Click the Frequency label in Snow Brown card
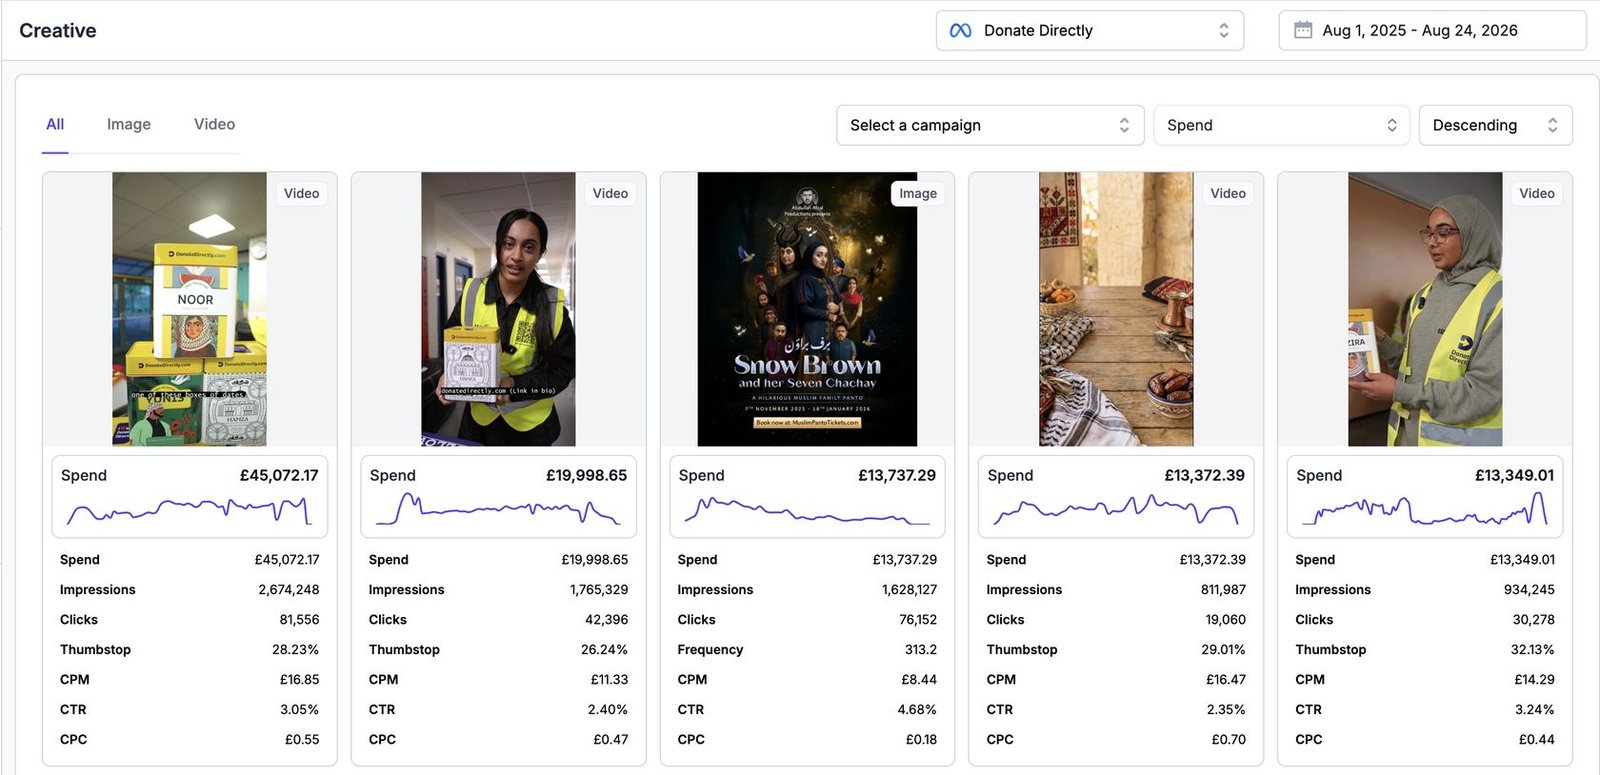This screenshot has height=775, width=1600. tap(710, 650)
